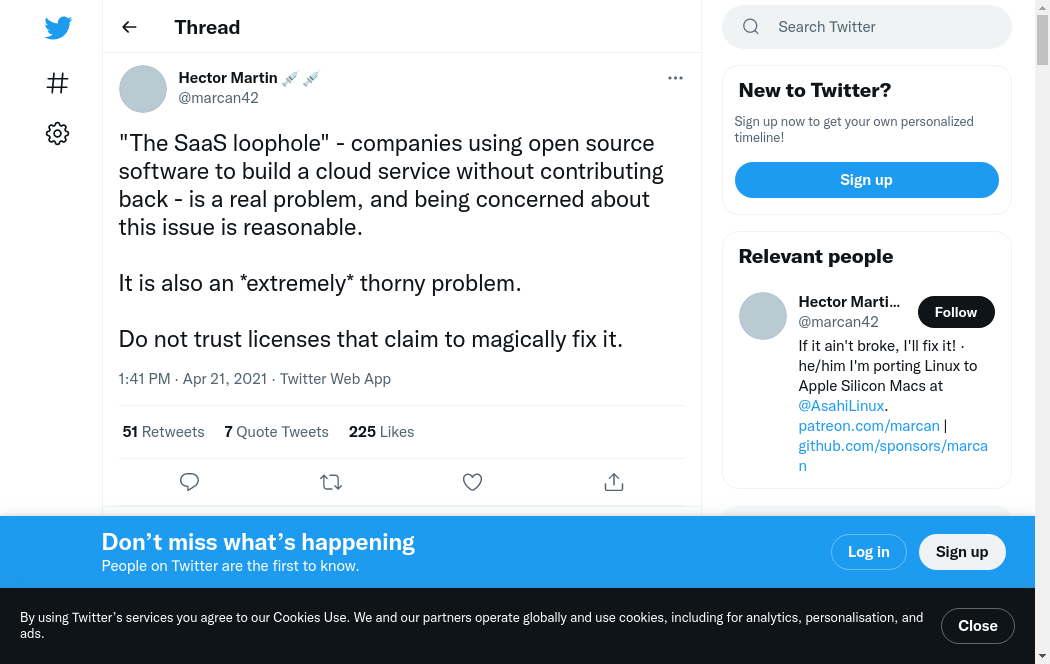The height and width of the screenshot is (664, 1050).
Task: Go back using the arrow icon
Action: (x=129, y=27)
